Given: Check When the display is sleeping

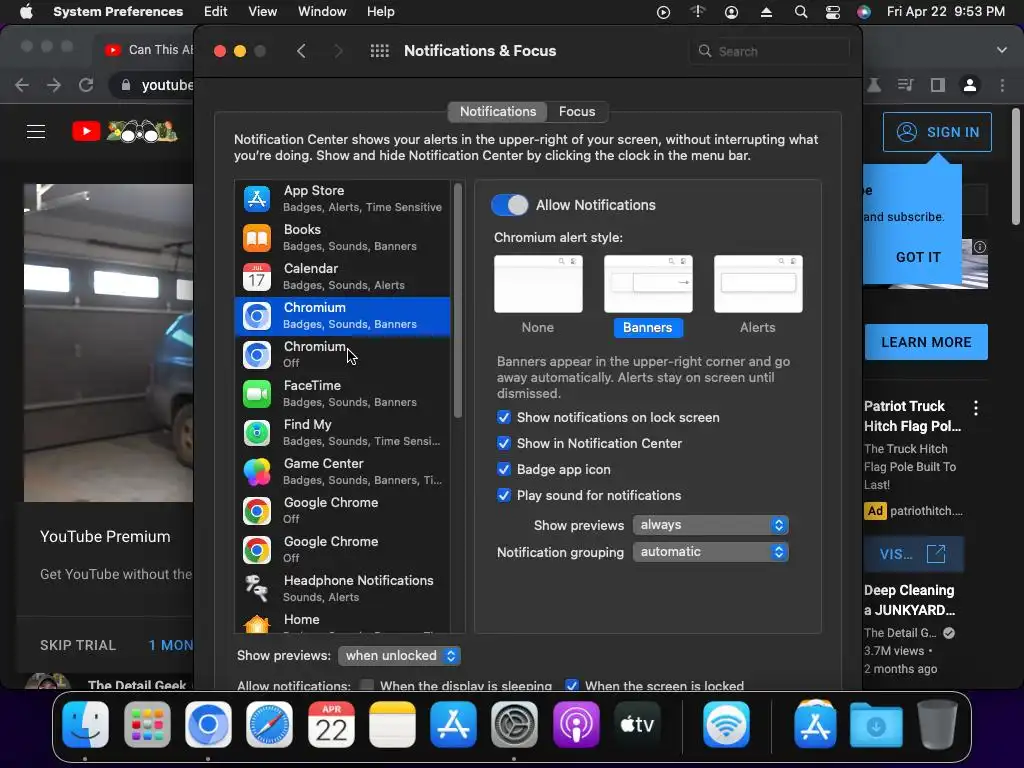Looking at the screenshot, I should coord(367,686).
